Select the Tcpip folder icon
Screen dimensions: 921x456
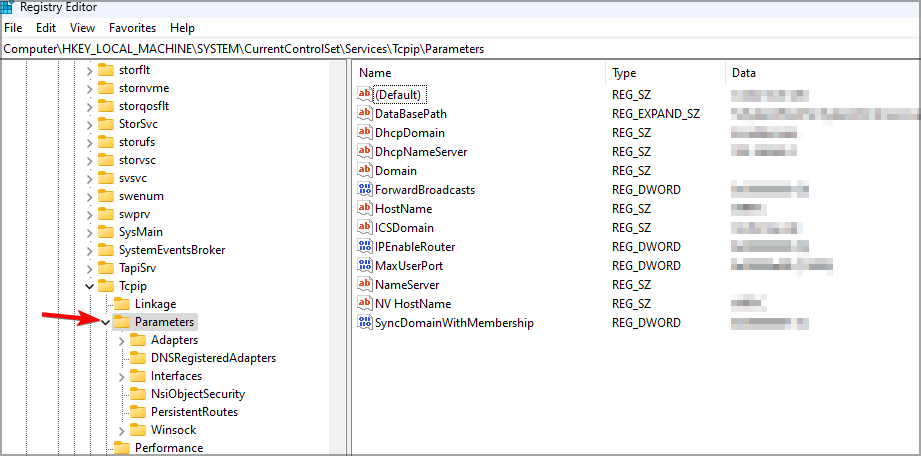106,286
